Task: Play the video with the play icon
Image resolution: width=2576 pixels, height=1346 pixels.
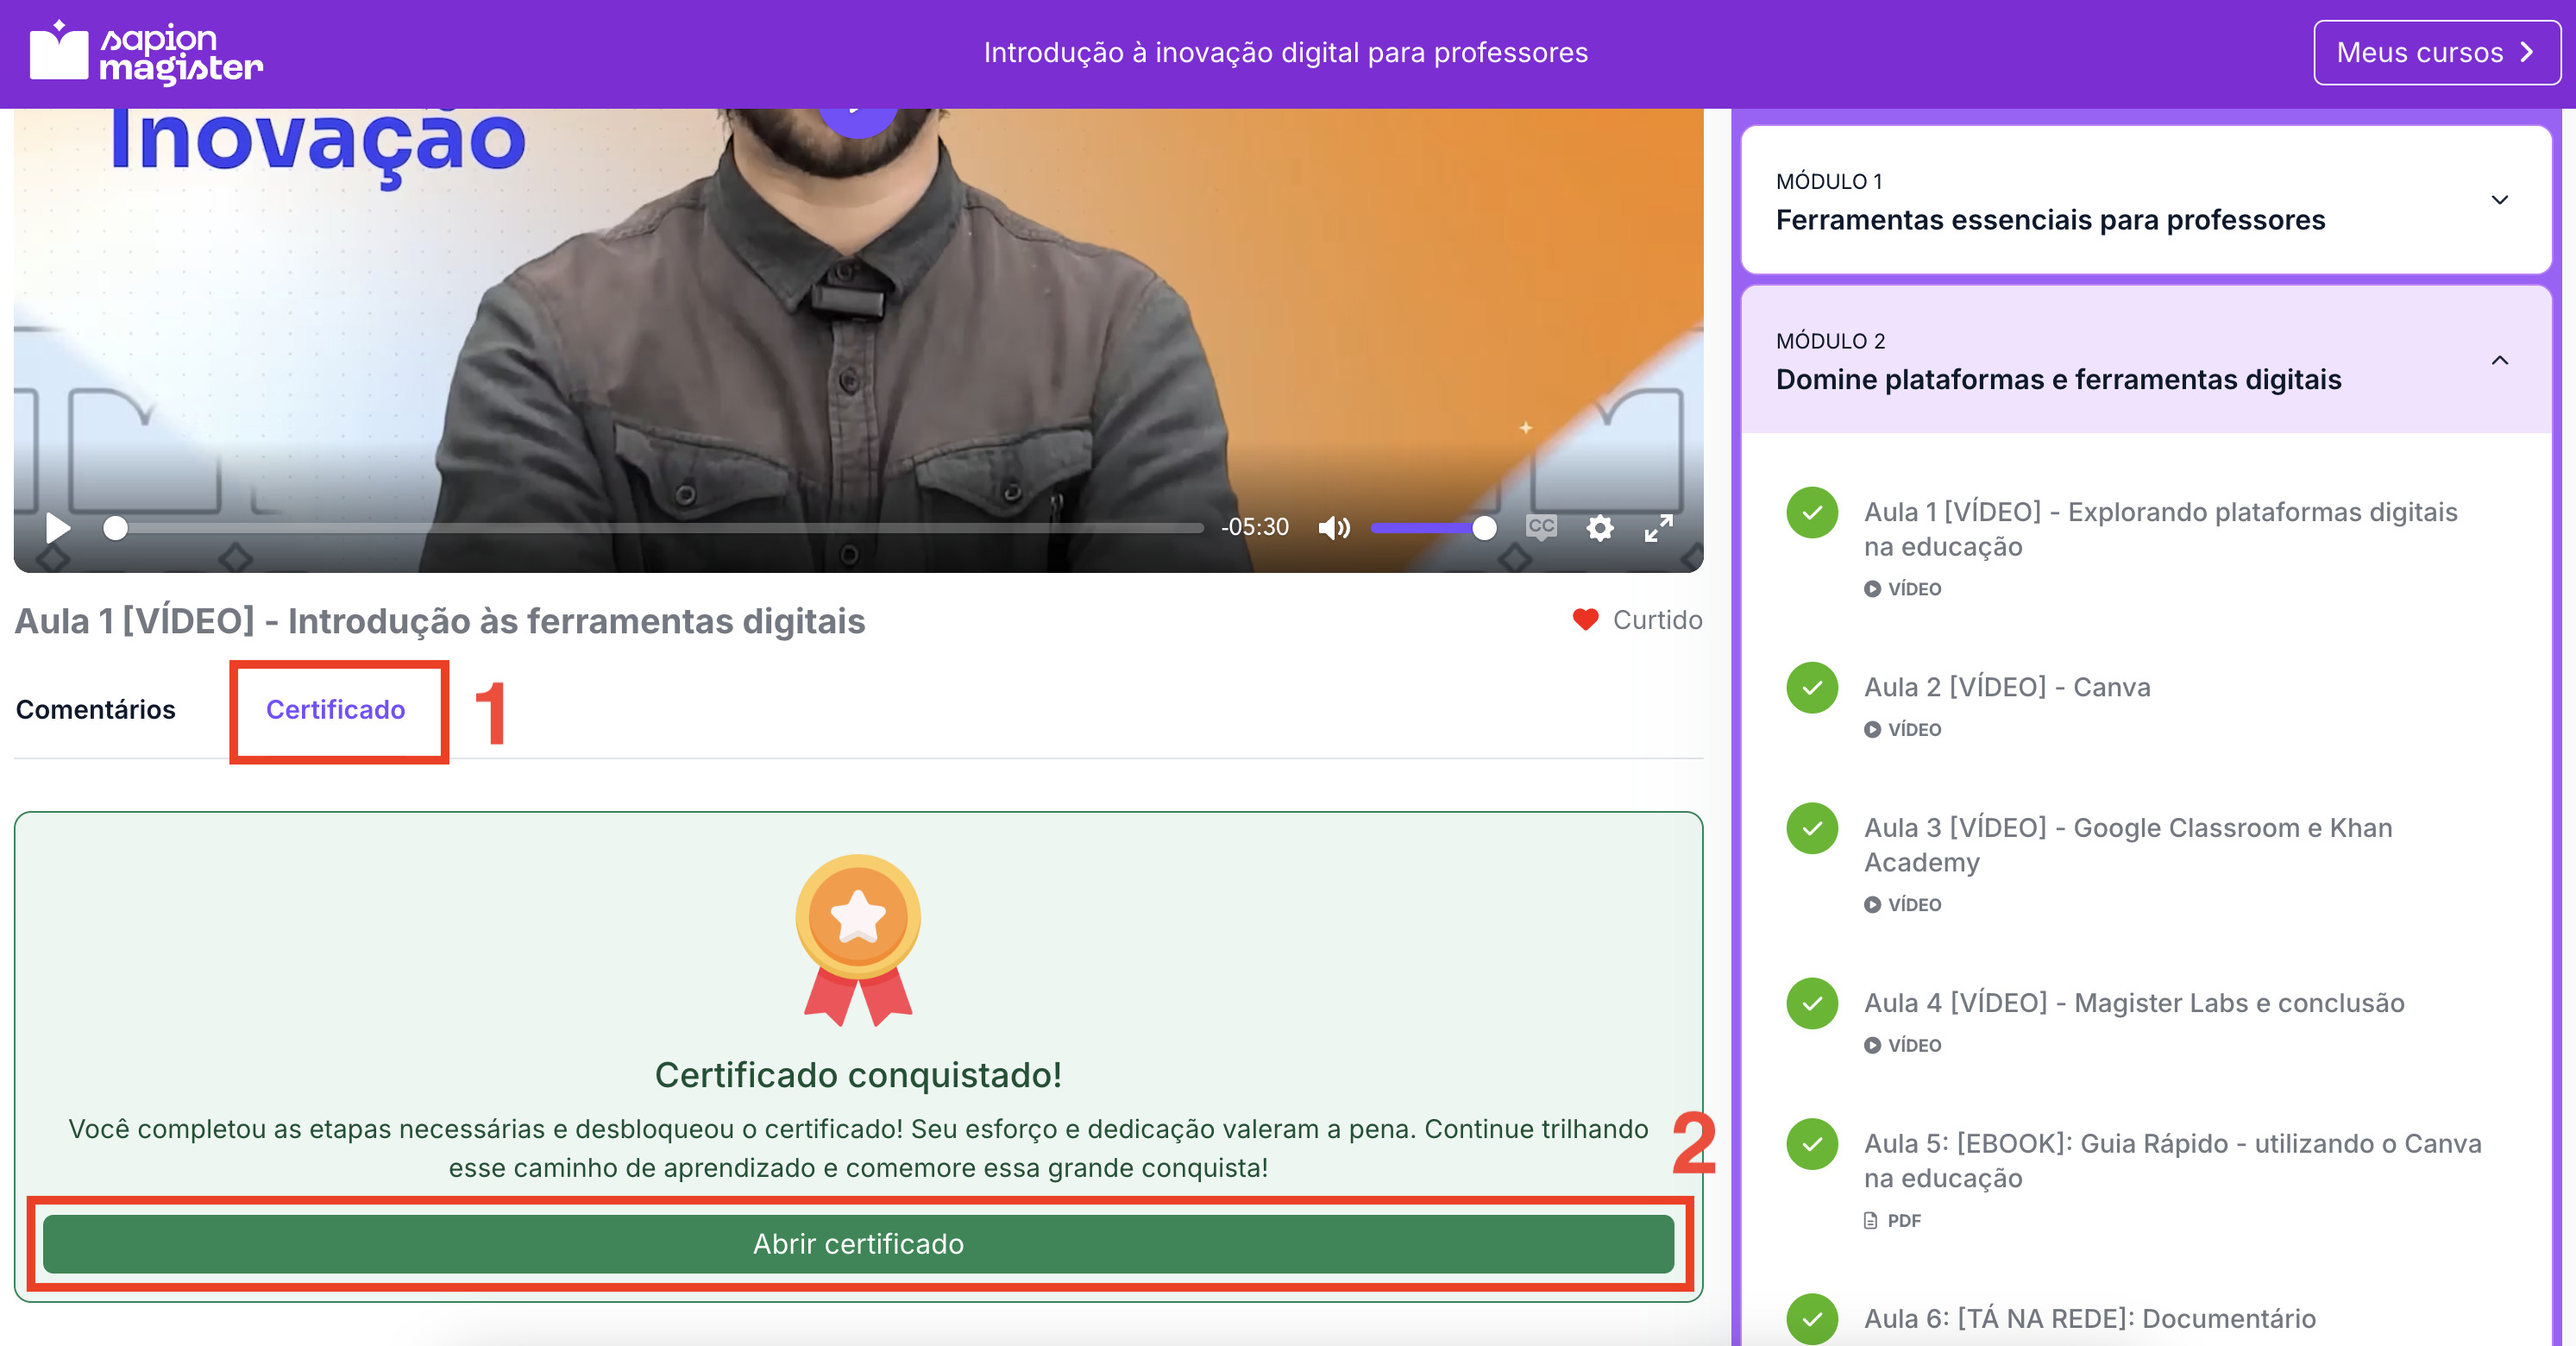Action: tap(58, 527)
